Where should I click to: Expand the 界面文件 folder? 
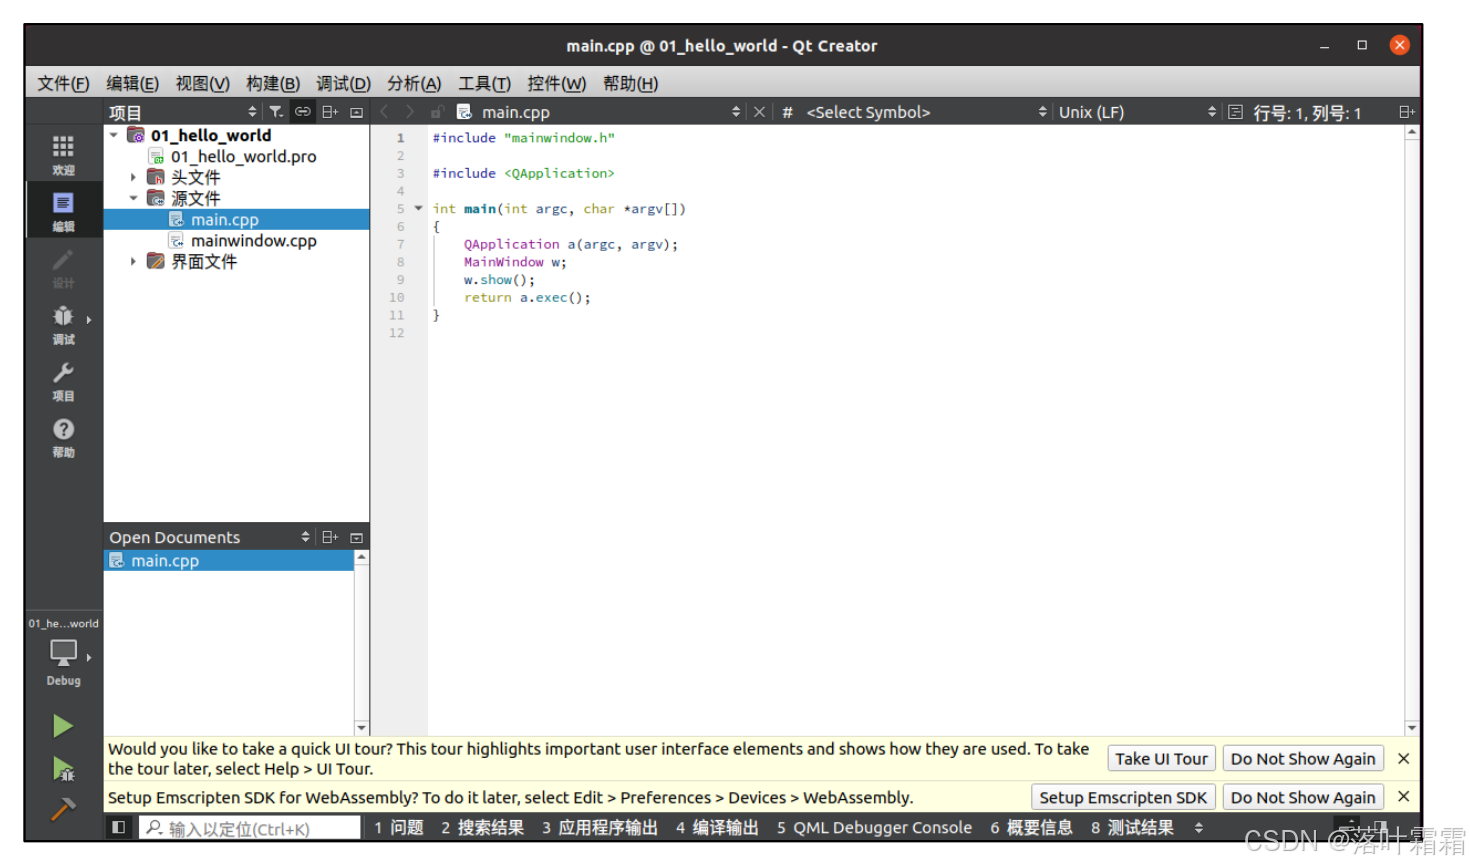coord(133,261)
